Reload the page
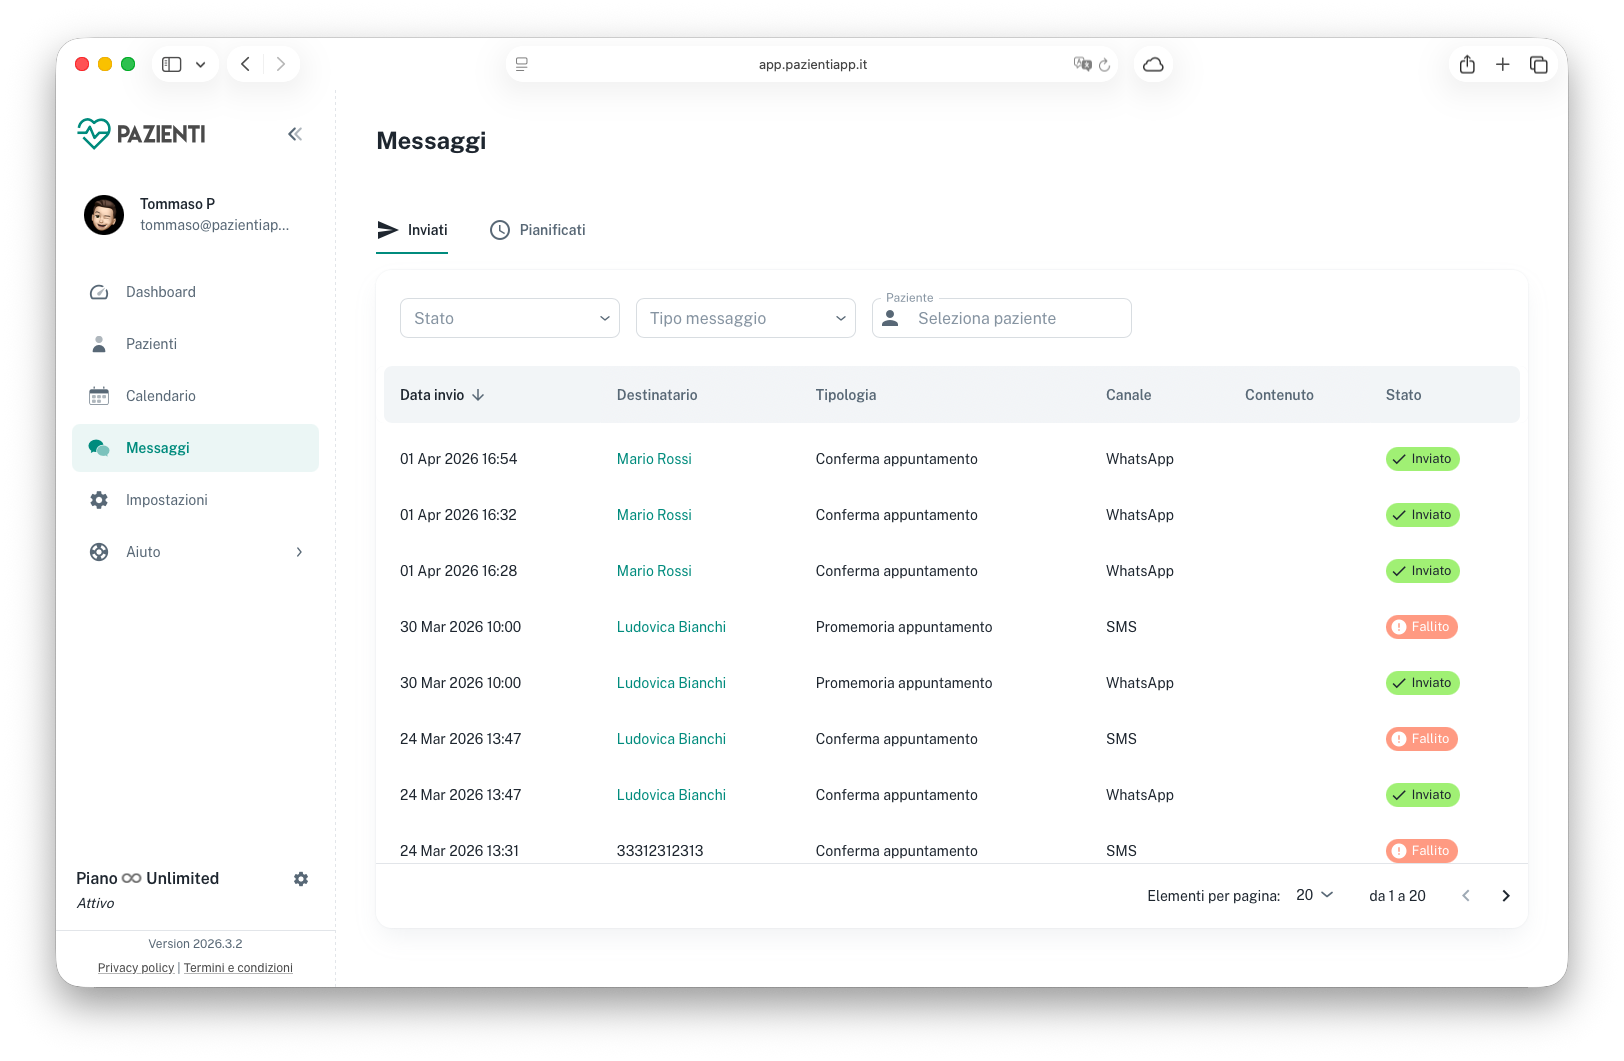The height and width of the screenshot is (1061, 1624). pyautogui.click(x=1104, y=65)
